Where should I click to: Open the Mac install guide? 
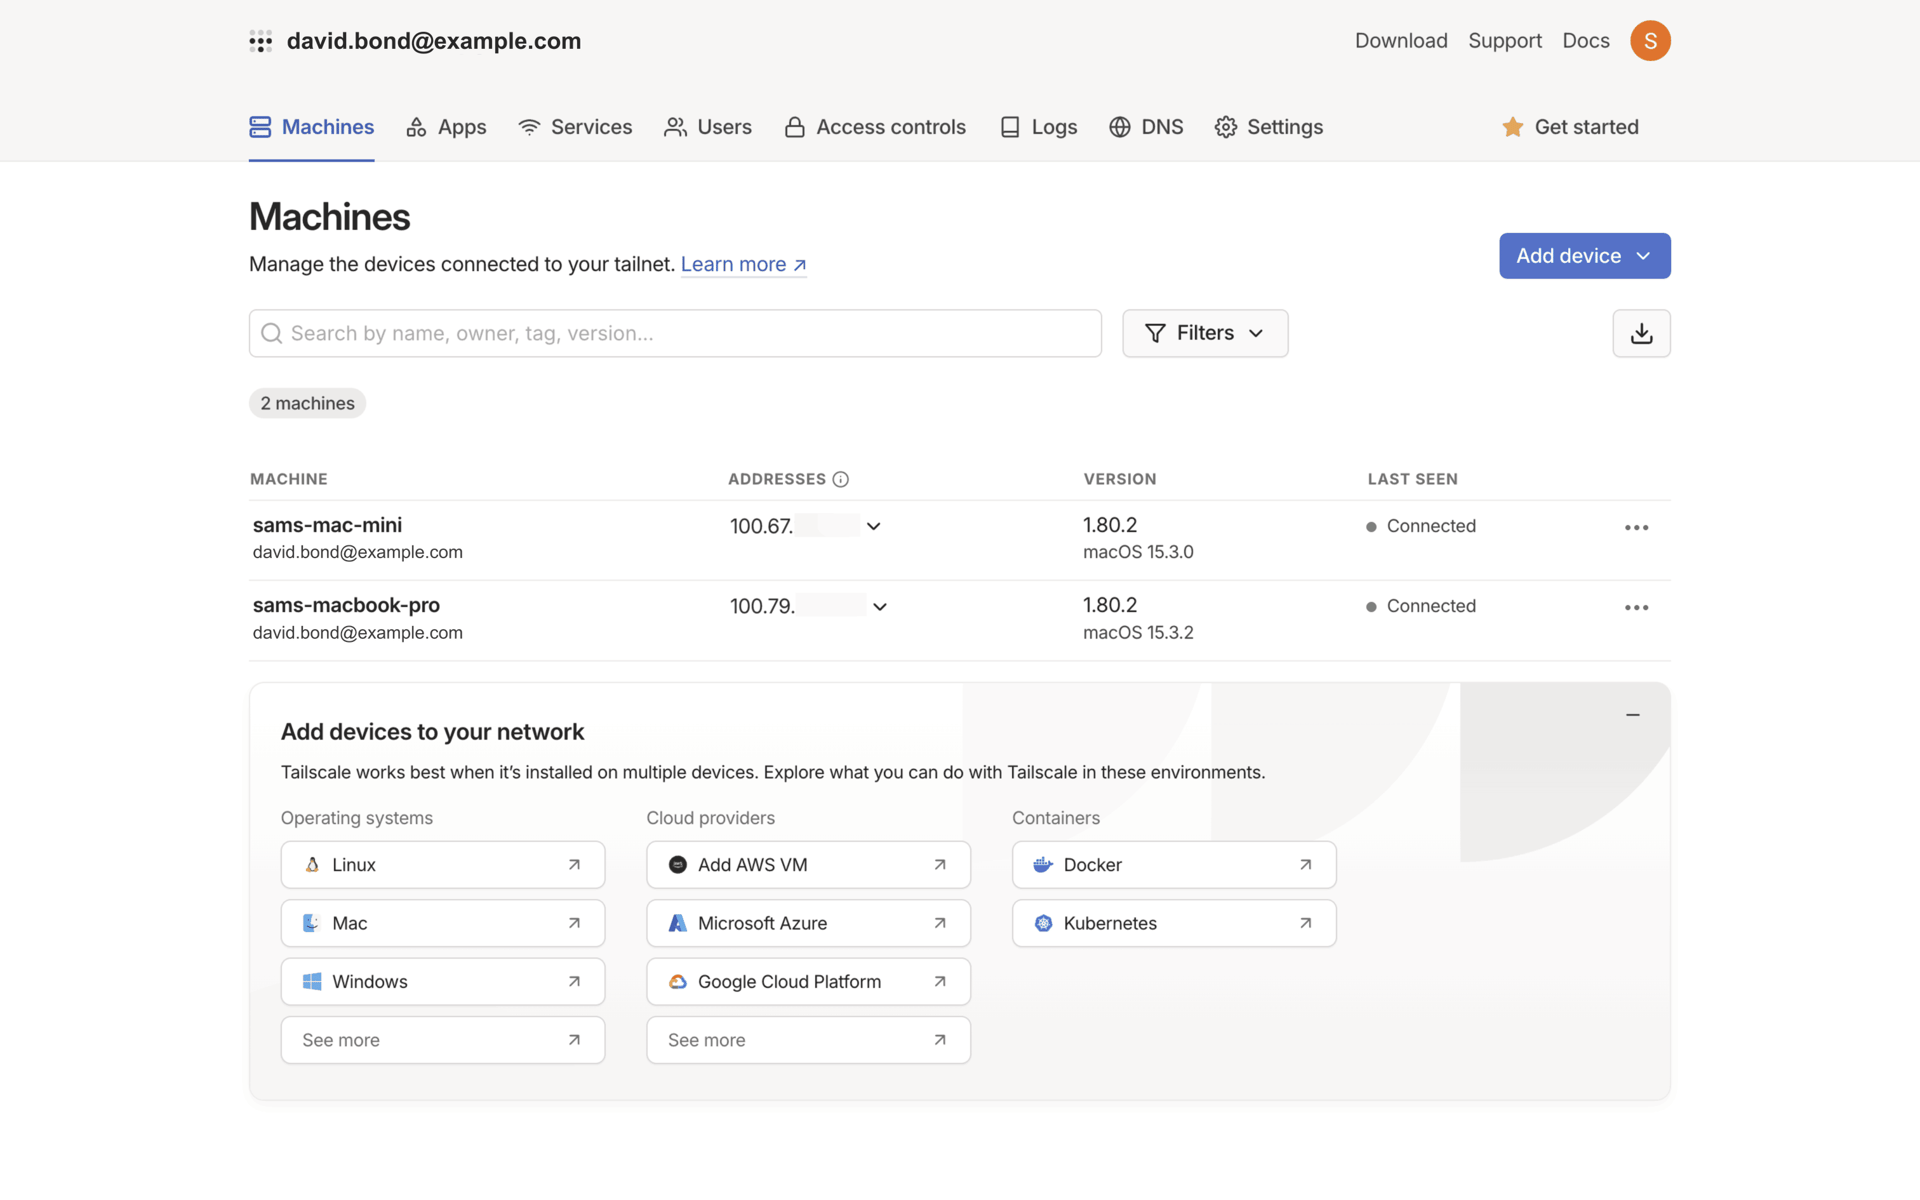point(443,923)
